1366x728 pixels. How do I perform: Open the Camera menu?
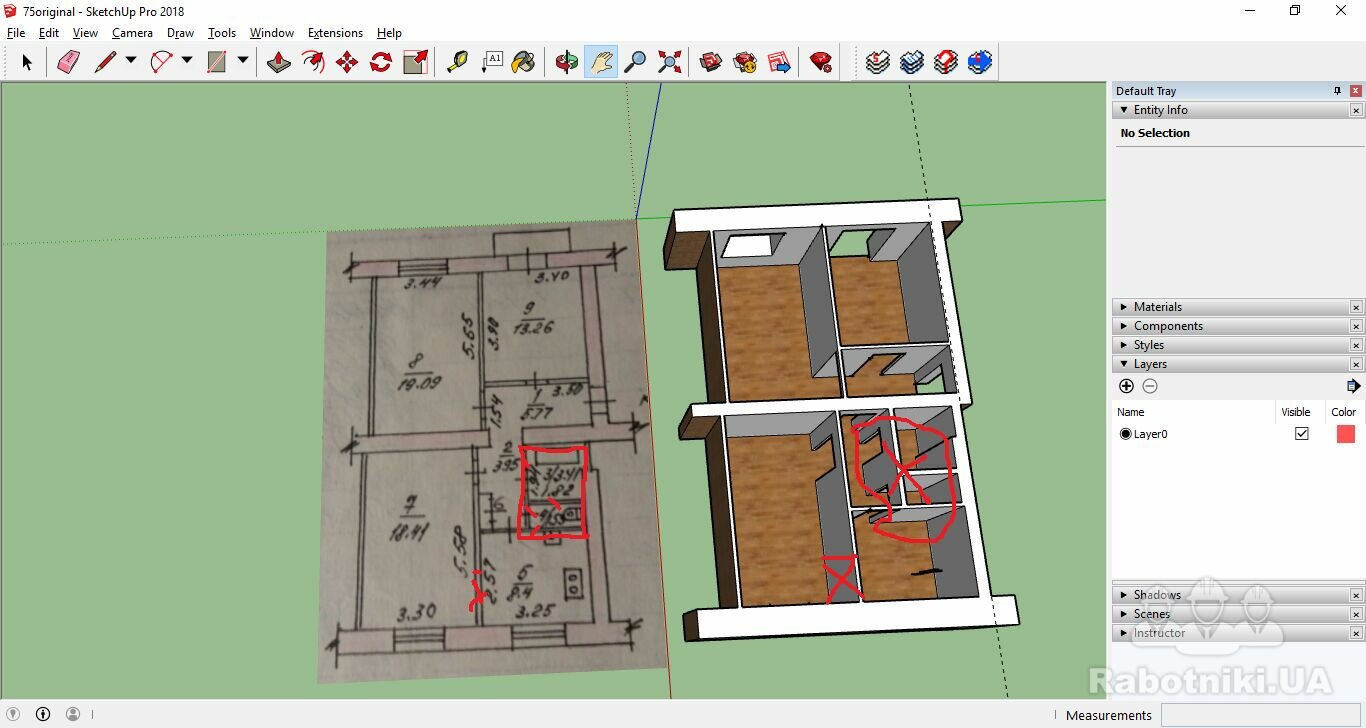click(x=132, y=33)
